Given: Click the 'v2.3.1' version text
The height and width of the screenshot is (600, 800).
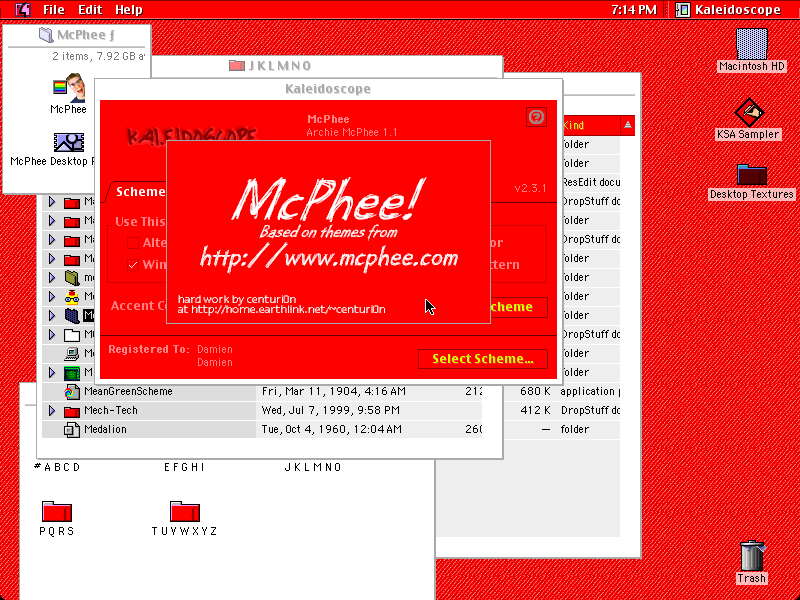Looking at the screenshot, I should coord(530,188).
